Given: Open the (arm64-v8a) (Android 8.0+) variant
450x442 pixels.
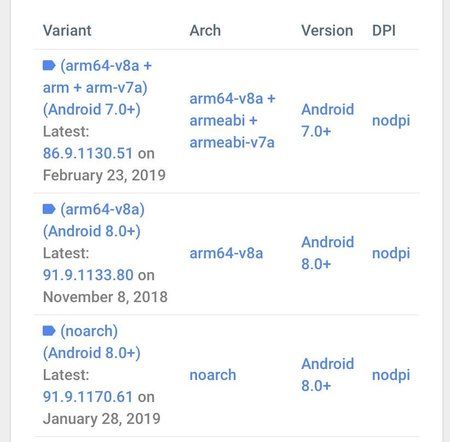Looking at the screenshot, I should (x=94, y=220).
